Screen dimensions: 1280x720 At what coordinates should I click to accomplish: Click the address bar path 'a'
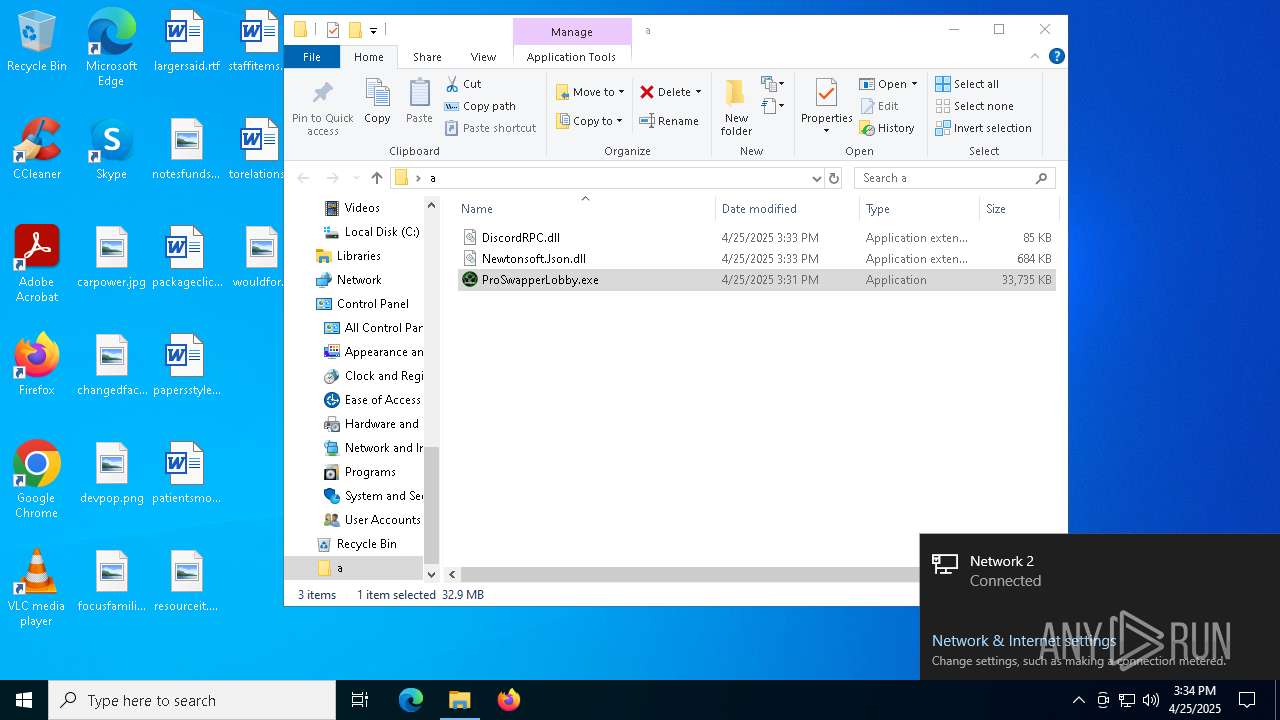[x=433, y=178]
